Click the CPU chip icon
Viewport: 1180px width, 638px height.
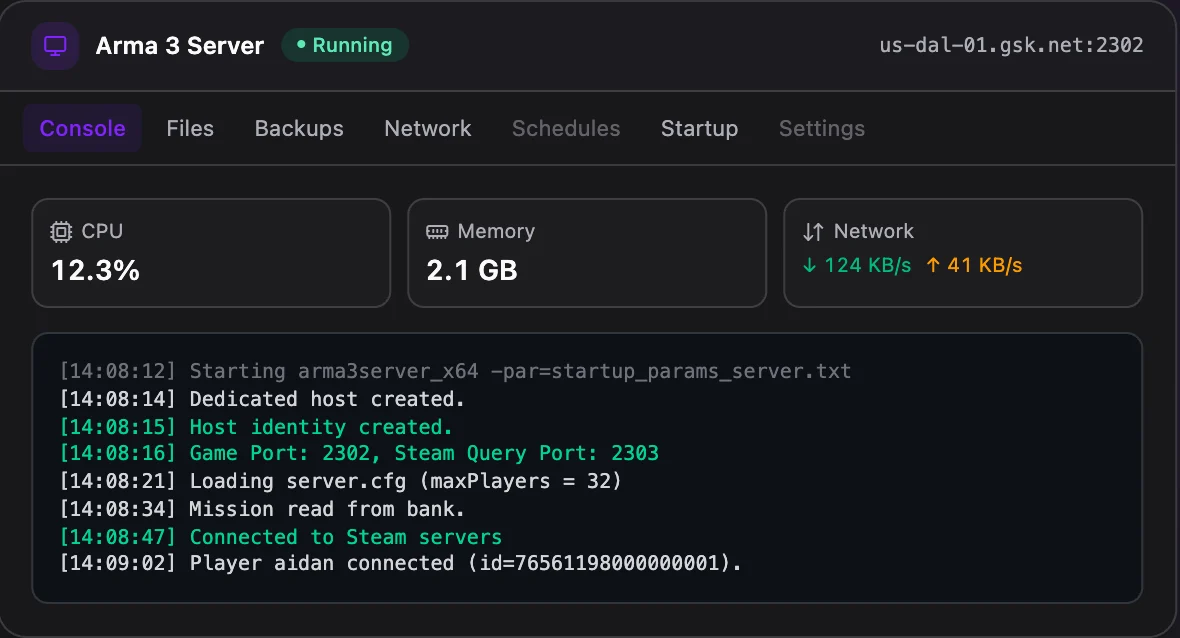[61, 232]
